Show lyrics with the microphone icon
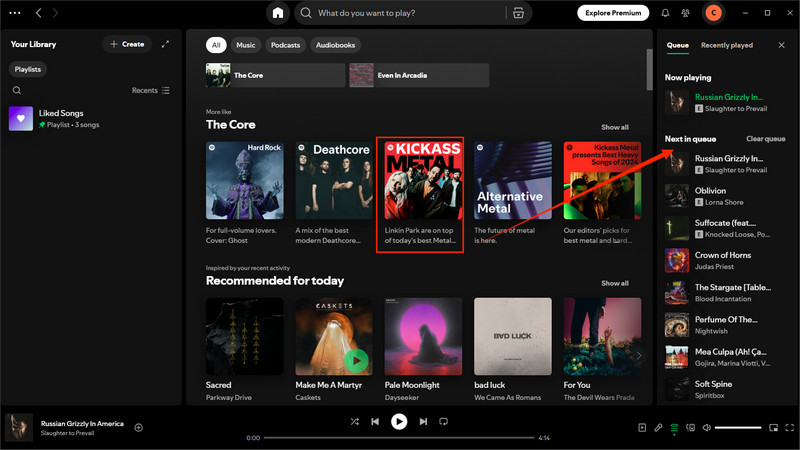Image resolution: width=800 pixels, height=450 pixels. (658, 428)
